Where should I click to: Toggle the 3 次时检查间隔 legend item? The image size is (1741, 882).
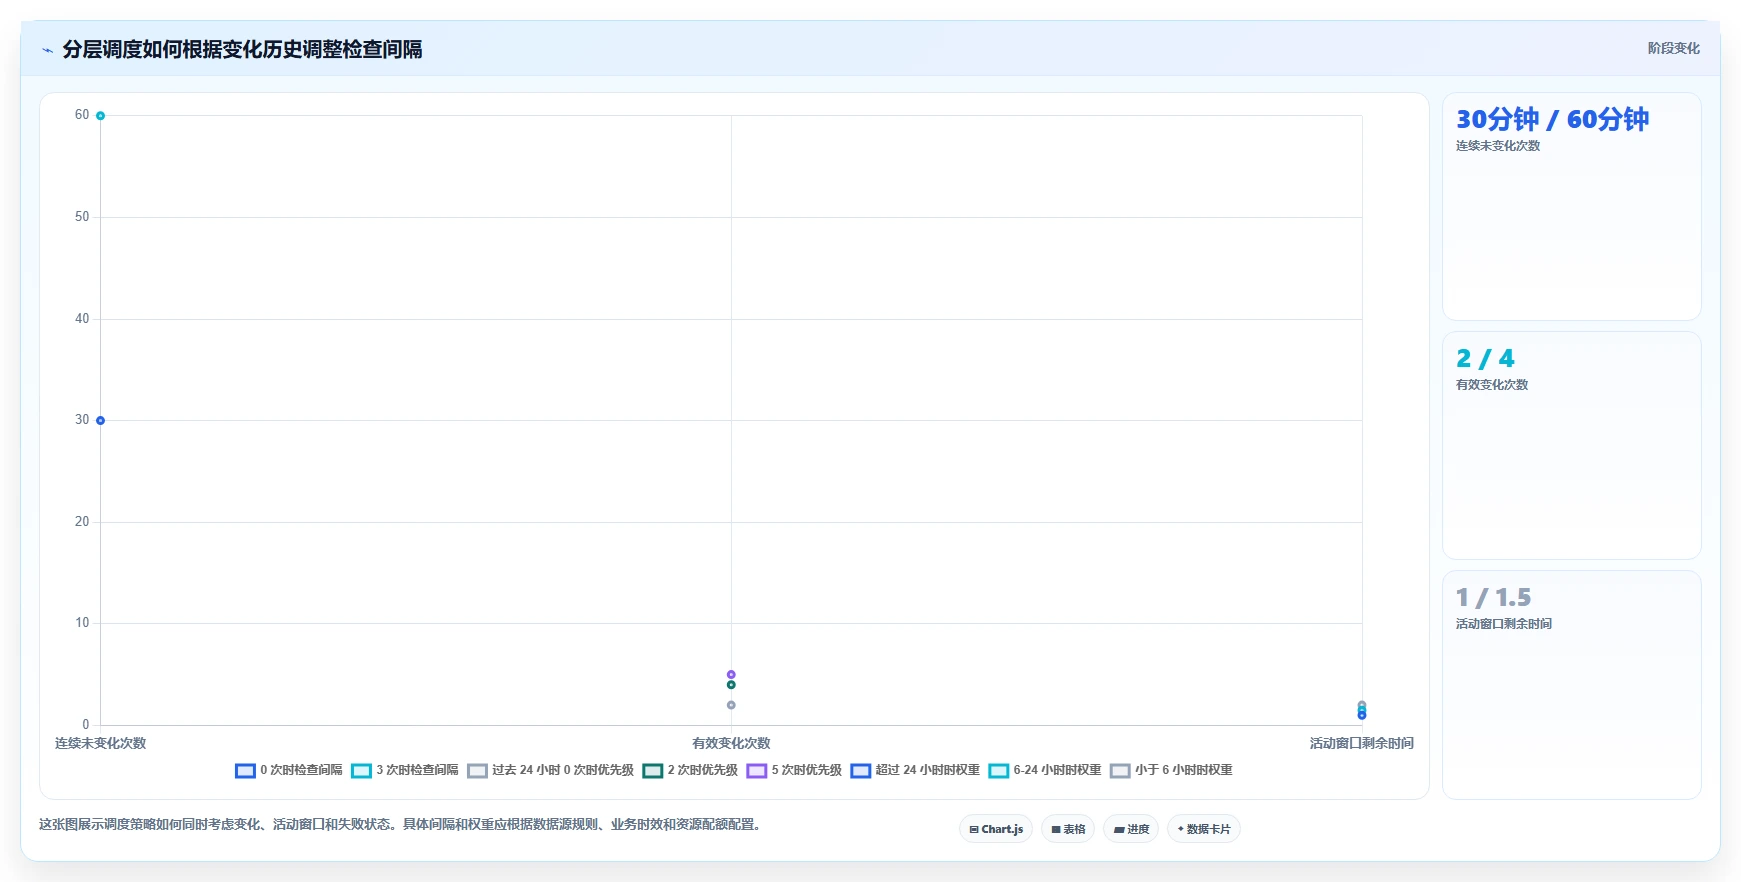click(x=405, y=770)
